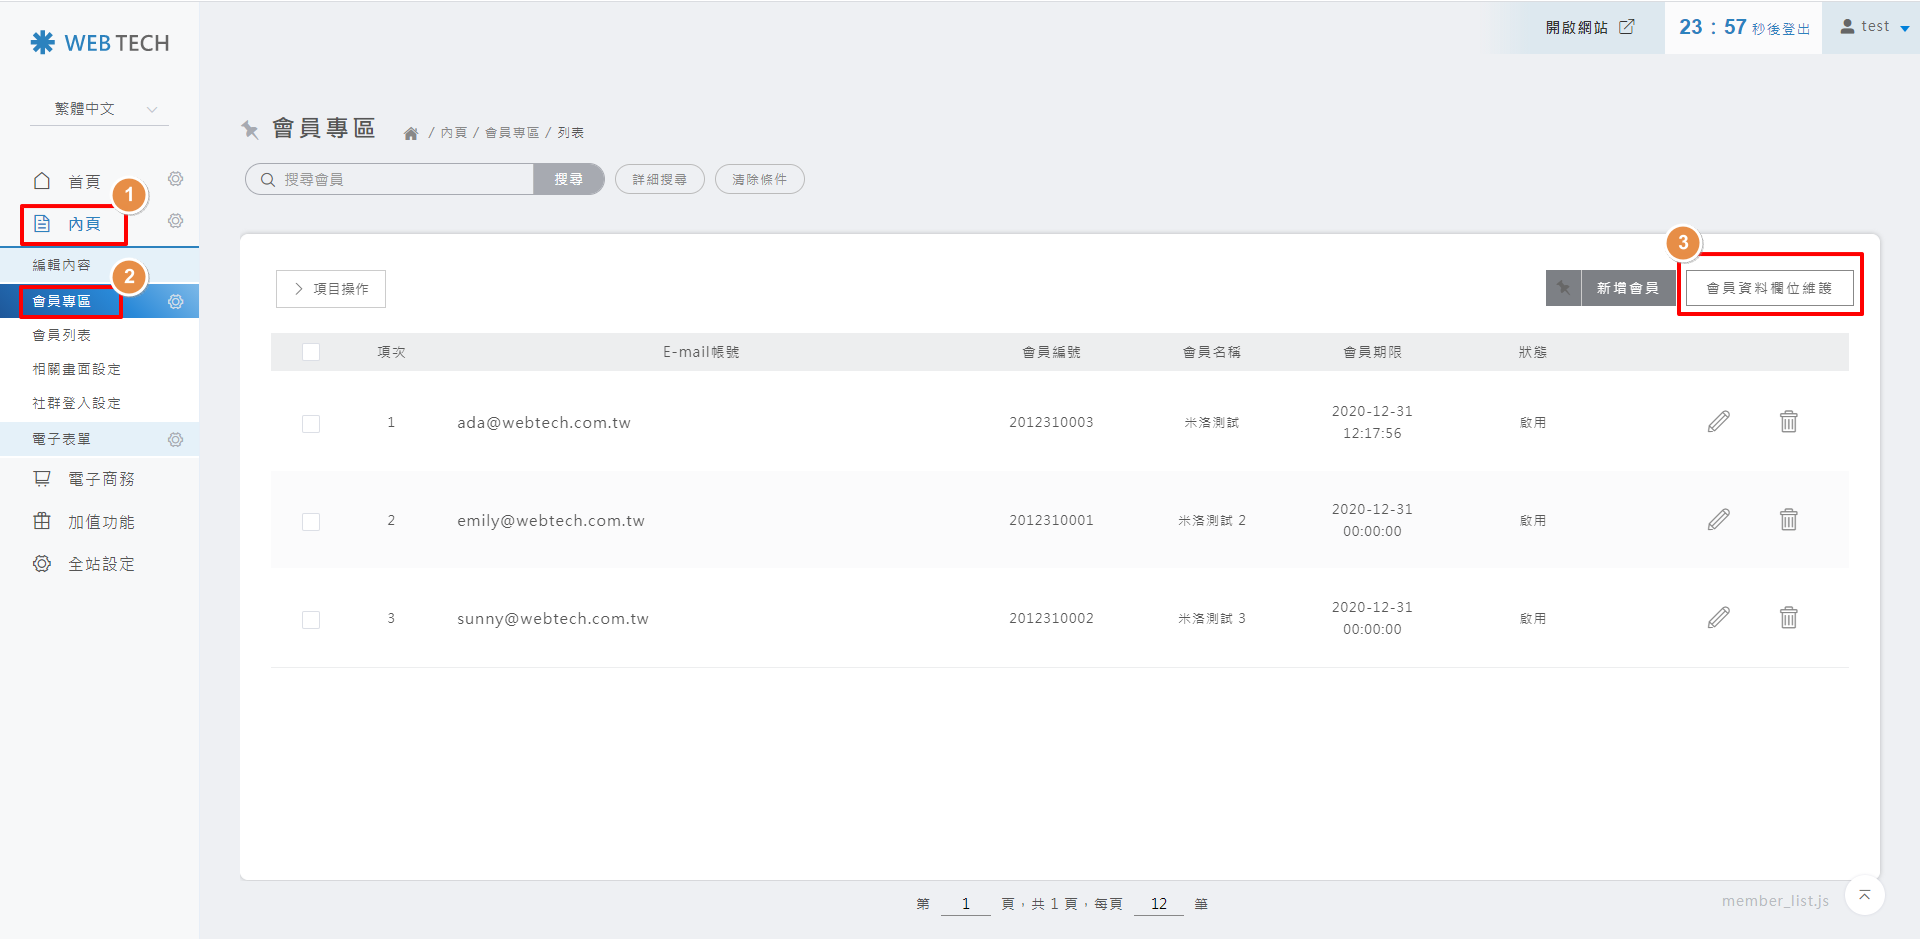Image resolution: width=1920 pixels, height=939 pixels.
Task: Tick the checkbox for row 1 member
Action: click(x=311, y=424)
